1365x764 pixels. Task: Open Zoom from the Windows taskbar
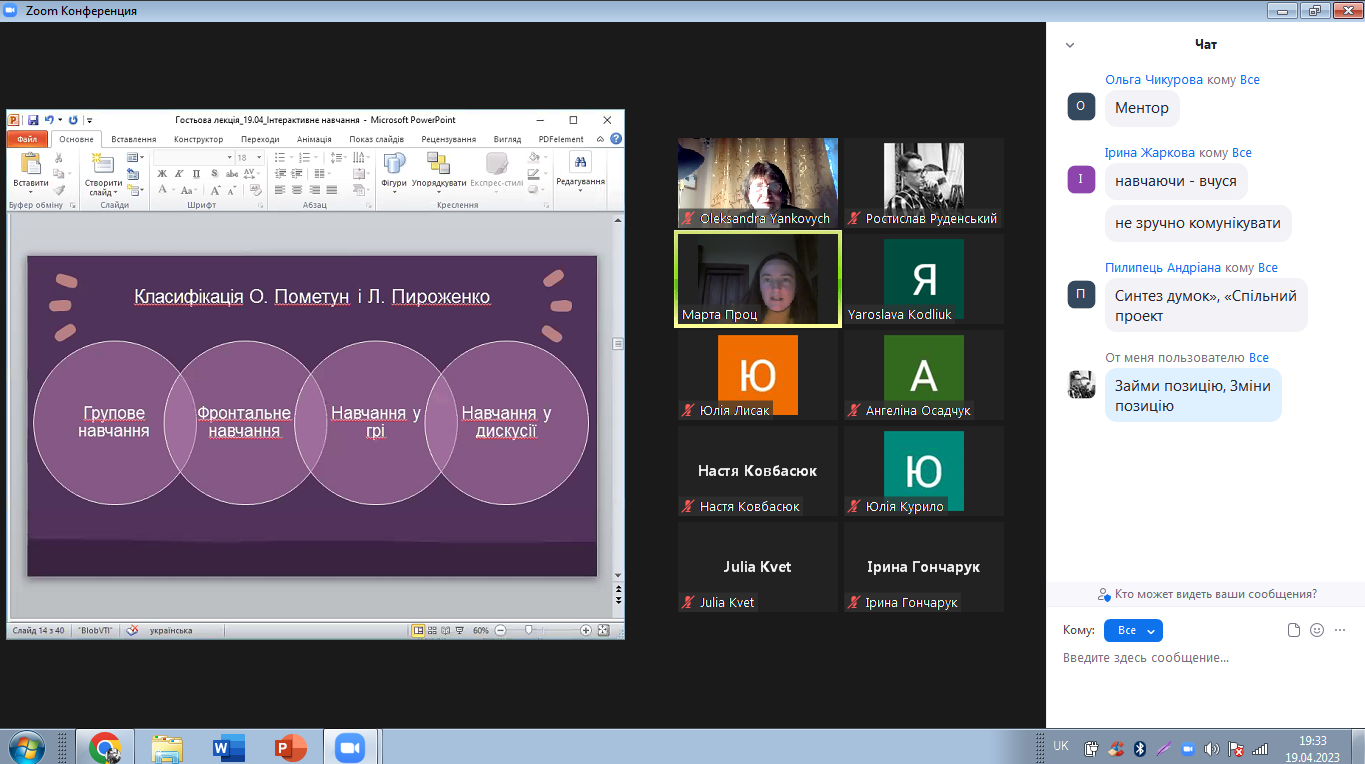coord(349,747)
